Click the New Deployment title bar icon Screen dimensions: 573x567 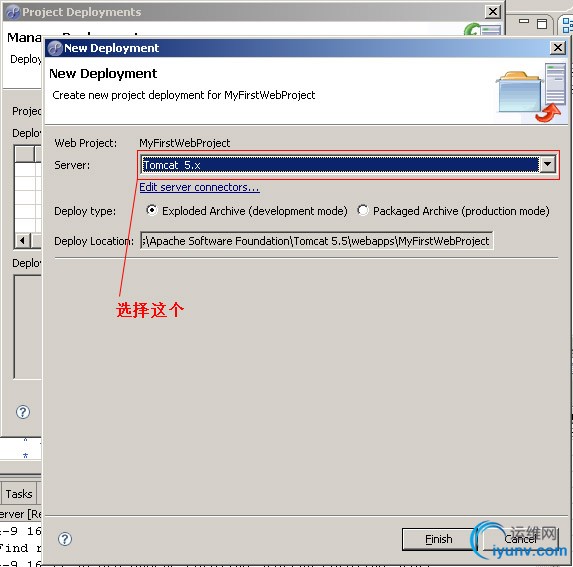pos(55,48)
